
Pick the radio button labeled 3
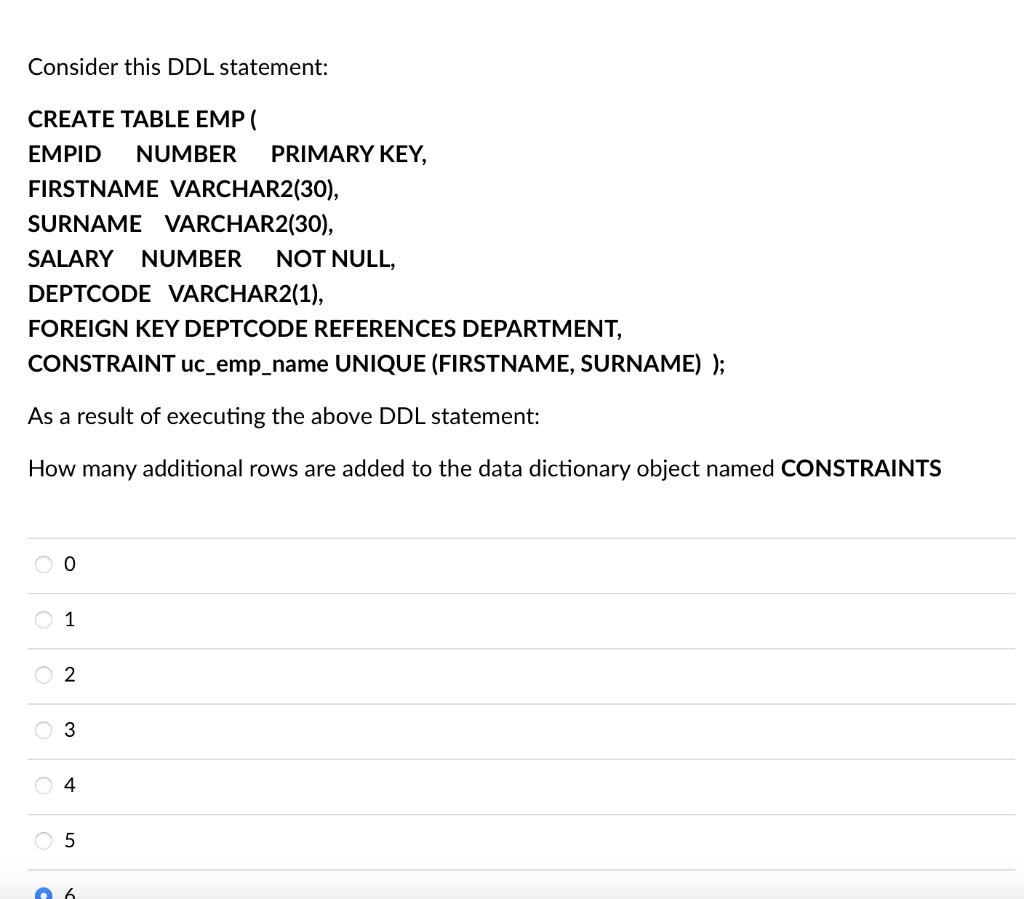(x=42, y=730)
